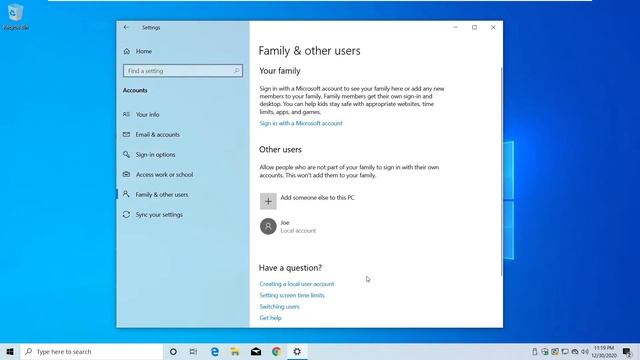Click the house icon beside Home
This screenshot has height=360, width=640.
[x=127, y=51]
